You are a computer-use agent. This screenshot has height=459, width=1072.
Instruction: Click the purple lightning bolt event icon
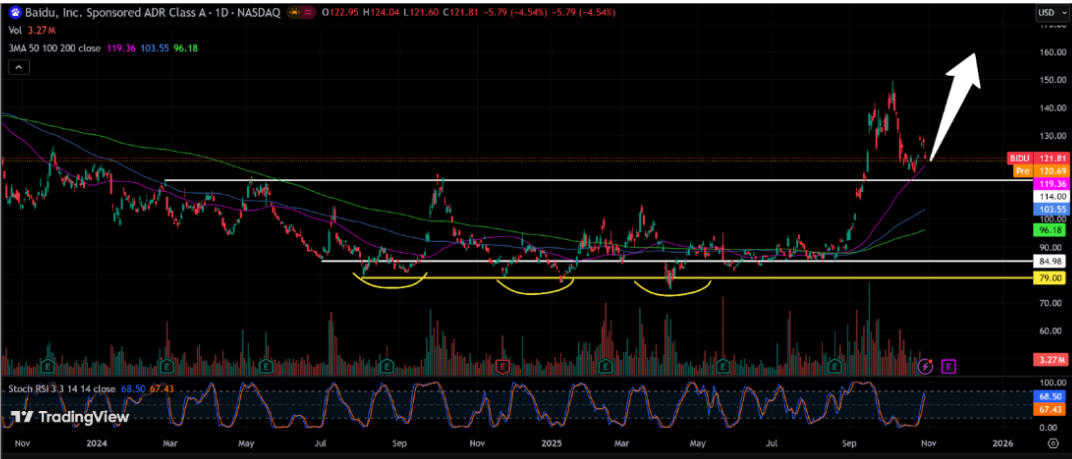click(x=927, y=366)
